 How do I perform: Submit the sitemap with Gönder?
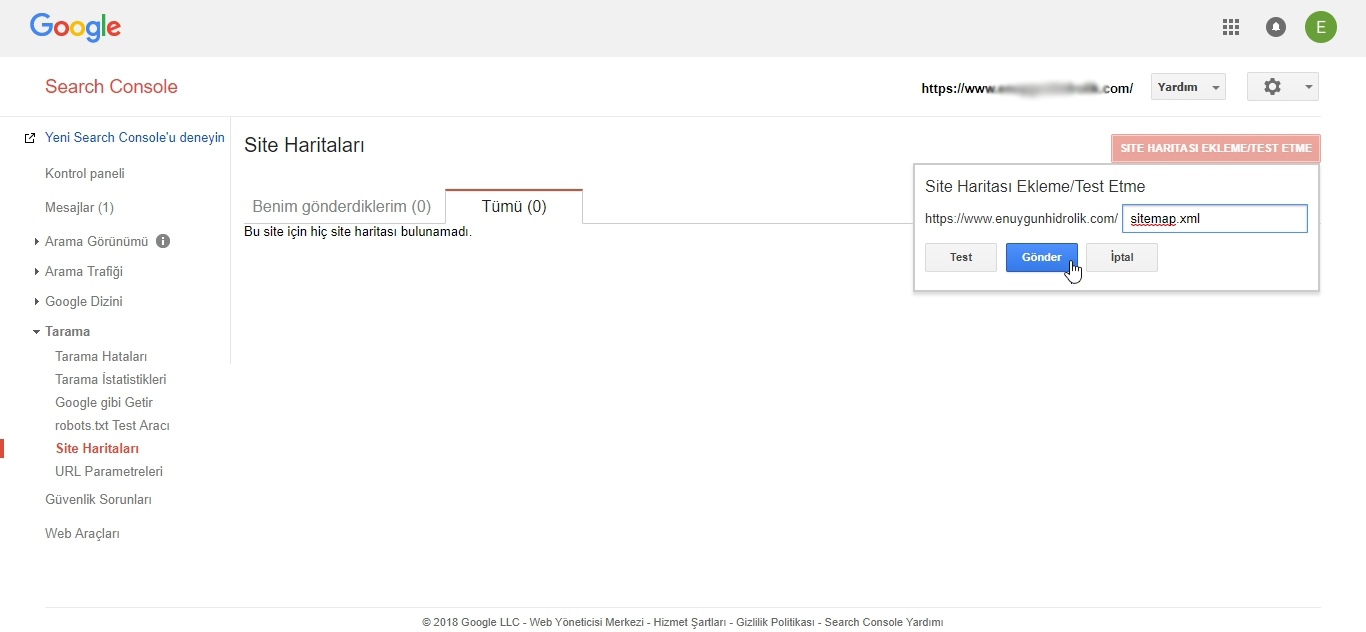point(1041,257)
